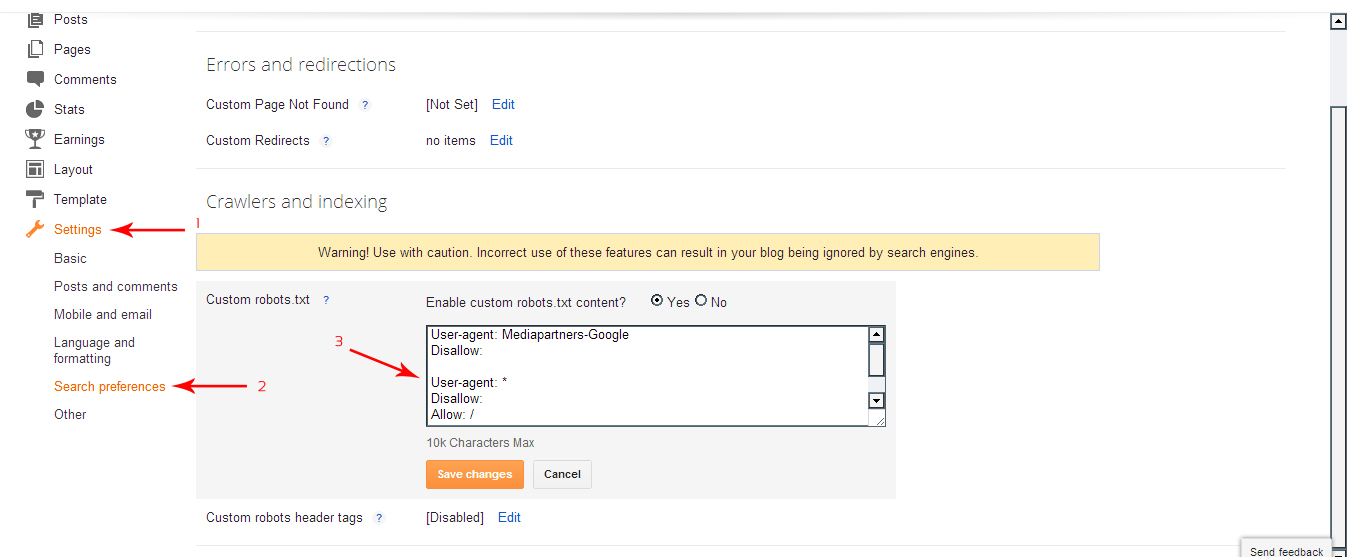Viewport: 1347px width, 557px height.
Task: Select No for custom robots.txt content
Action: coord(701,300)
